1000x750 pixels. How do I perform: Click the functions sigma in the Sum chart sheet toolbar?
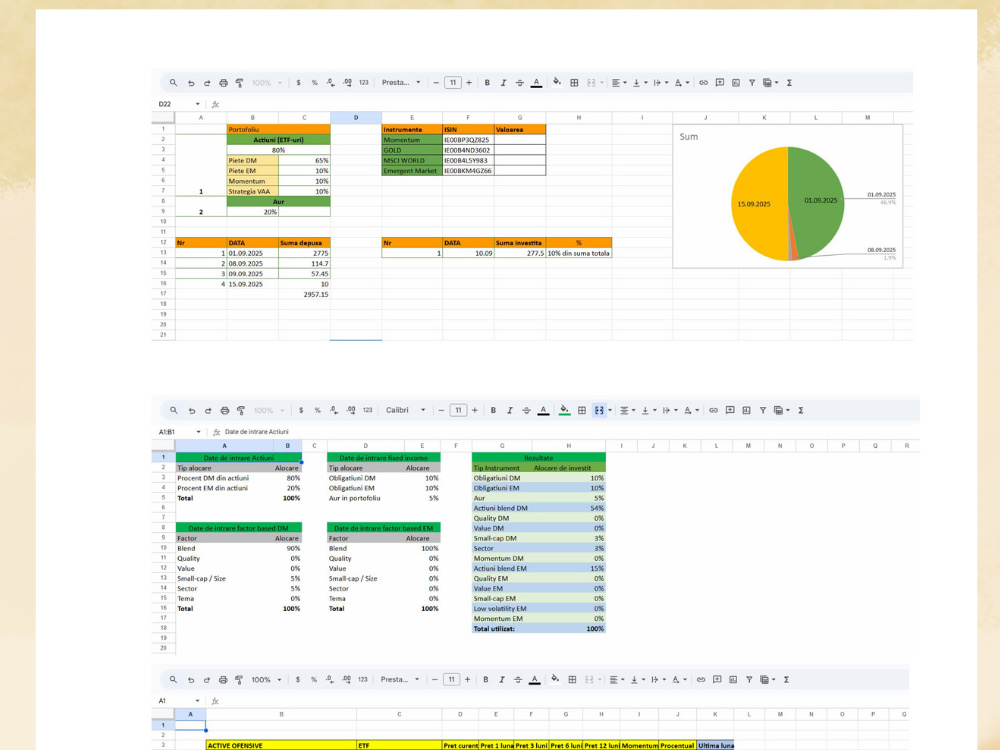[x=790, y=83]
